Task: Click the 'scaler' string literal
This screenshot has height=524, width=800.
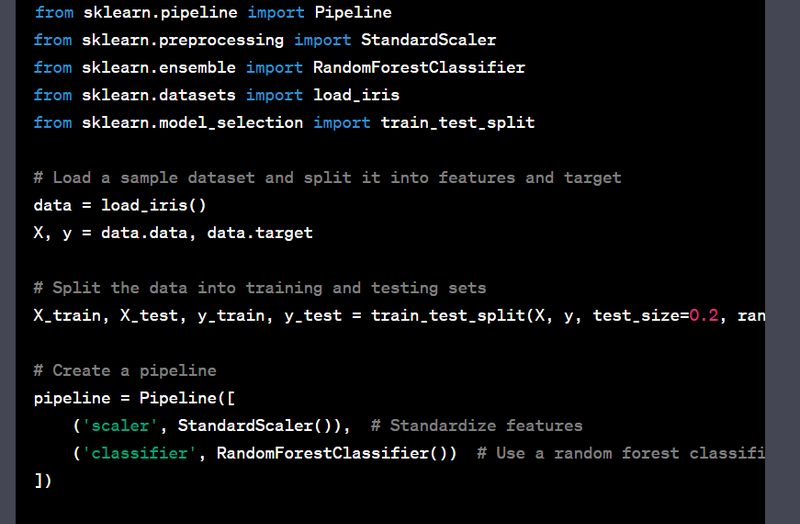Action: click(x=120, y=426)
